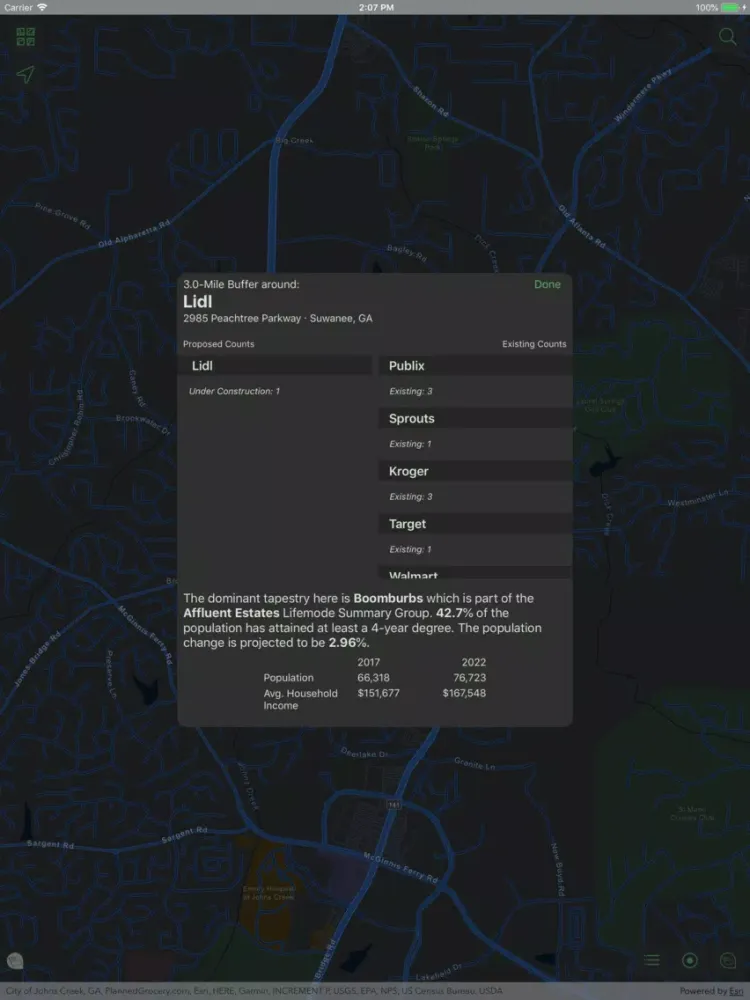Tap 'Under Construction: 1' text

pyautogui.click(x=234, y=391)
